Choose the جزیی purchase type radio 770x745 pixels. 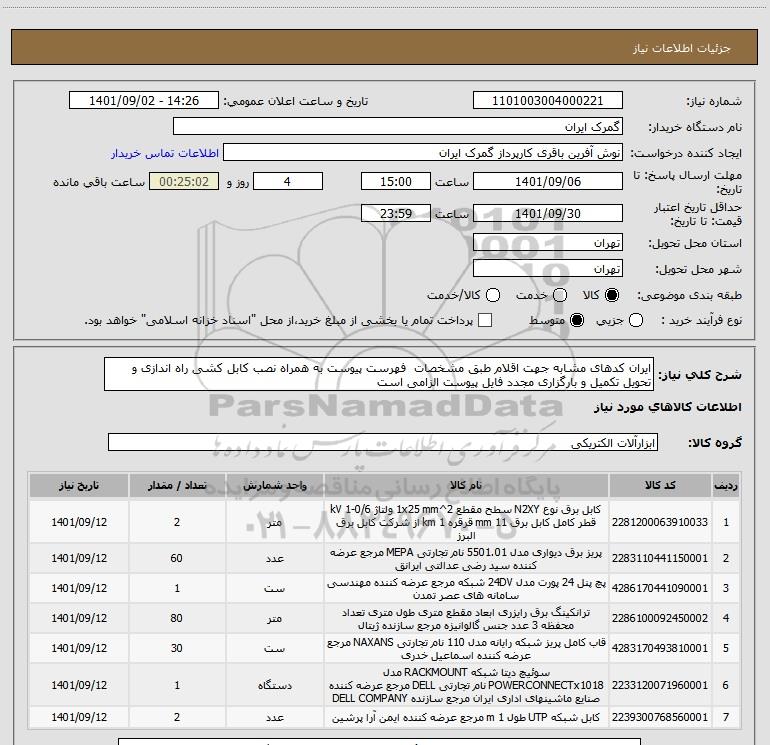pos(636,320)
